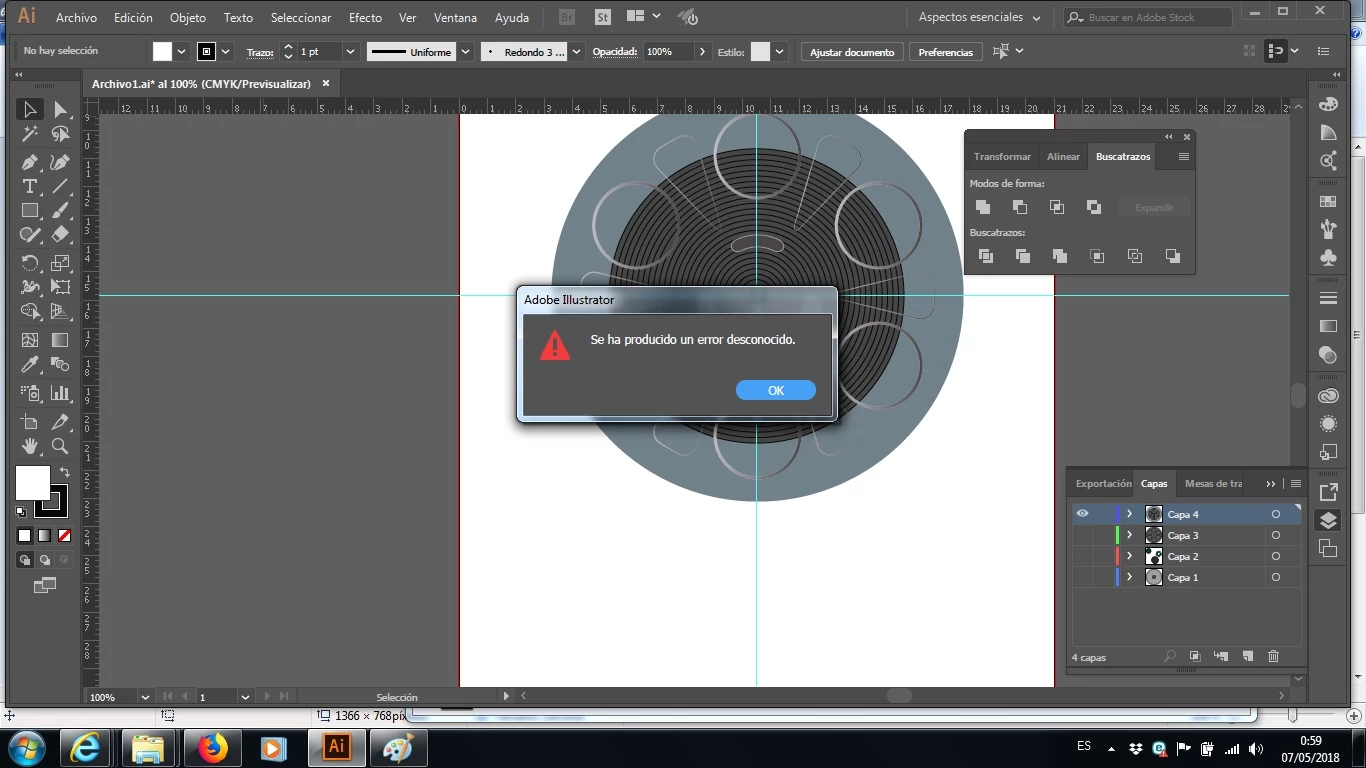Select the Mesh tool
Viewport: 1366px width, 768px height.
30,340
